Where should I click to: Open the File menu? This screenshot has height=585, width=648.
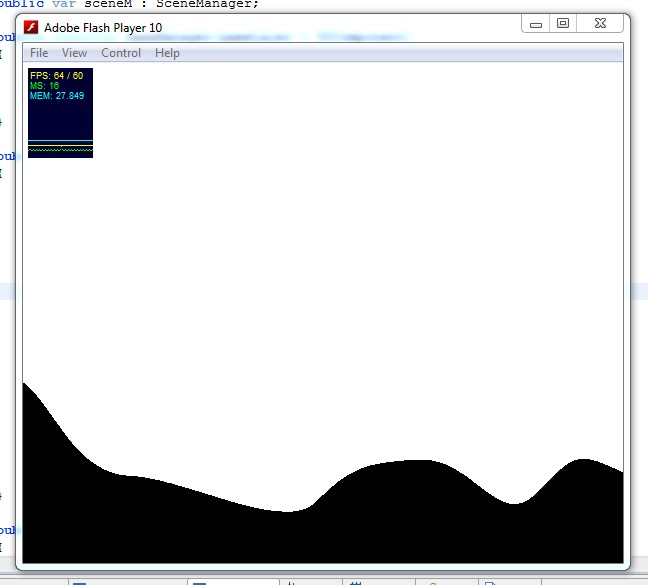point(39,53)
